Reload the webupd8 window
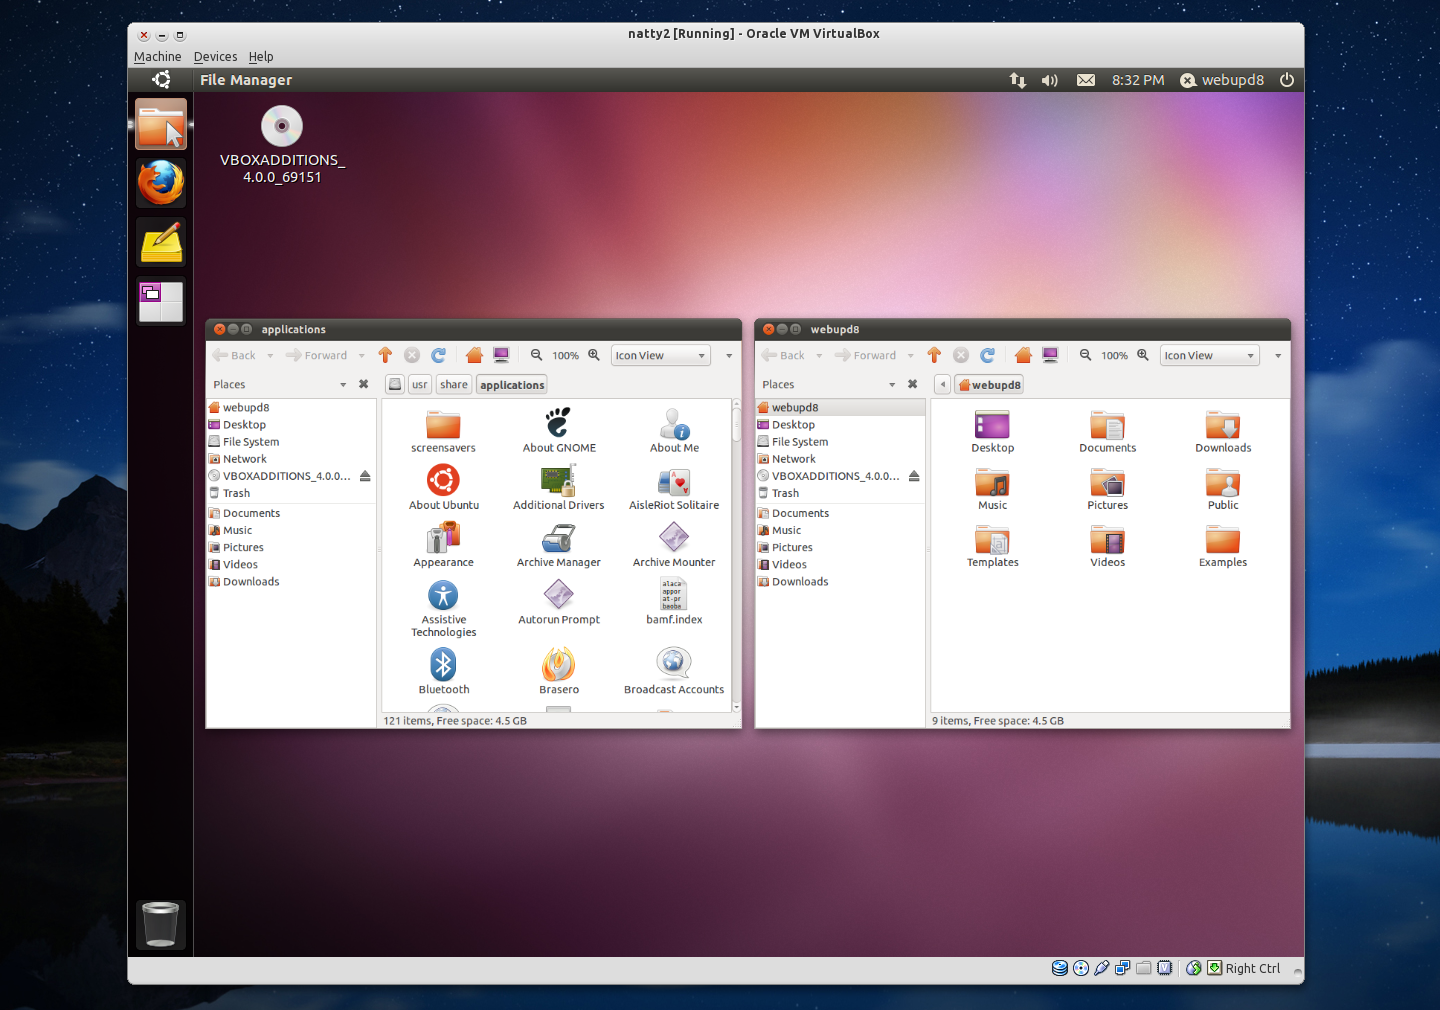The image size is (1440, 1010). point(987,355)
